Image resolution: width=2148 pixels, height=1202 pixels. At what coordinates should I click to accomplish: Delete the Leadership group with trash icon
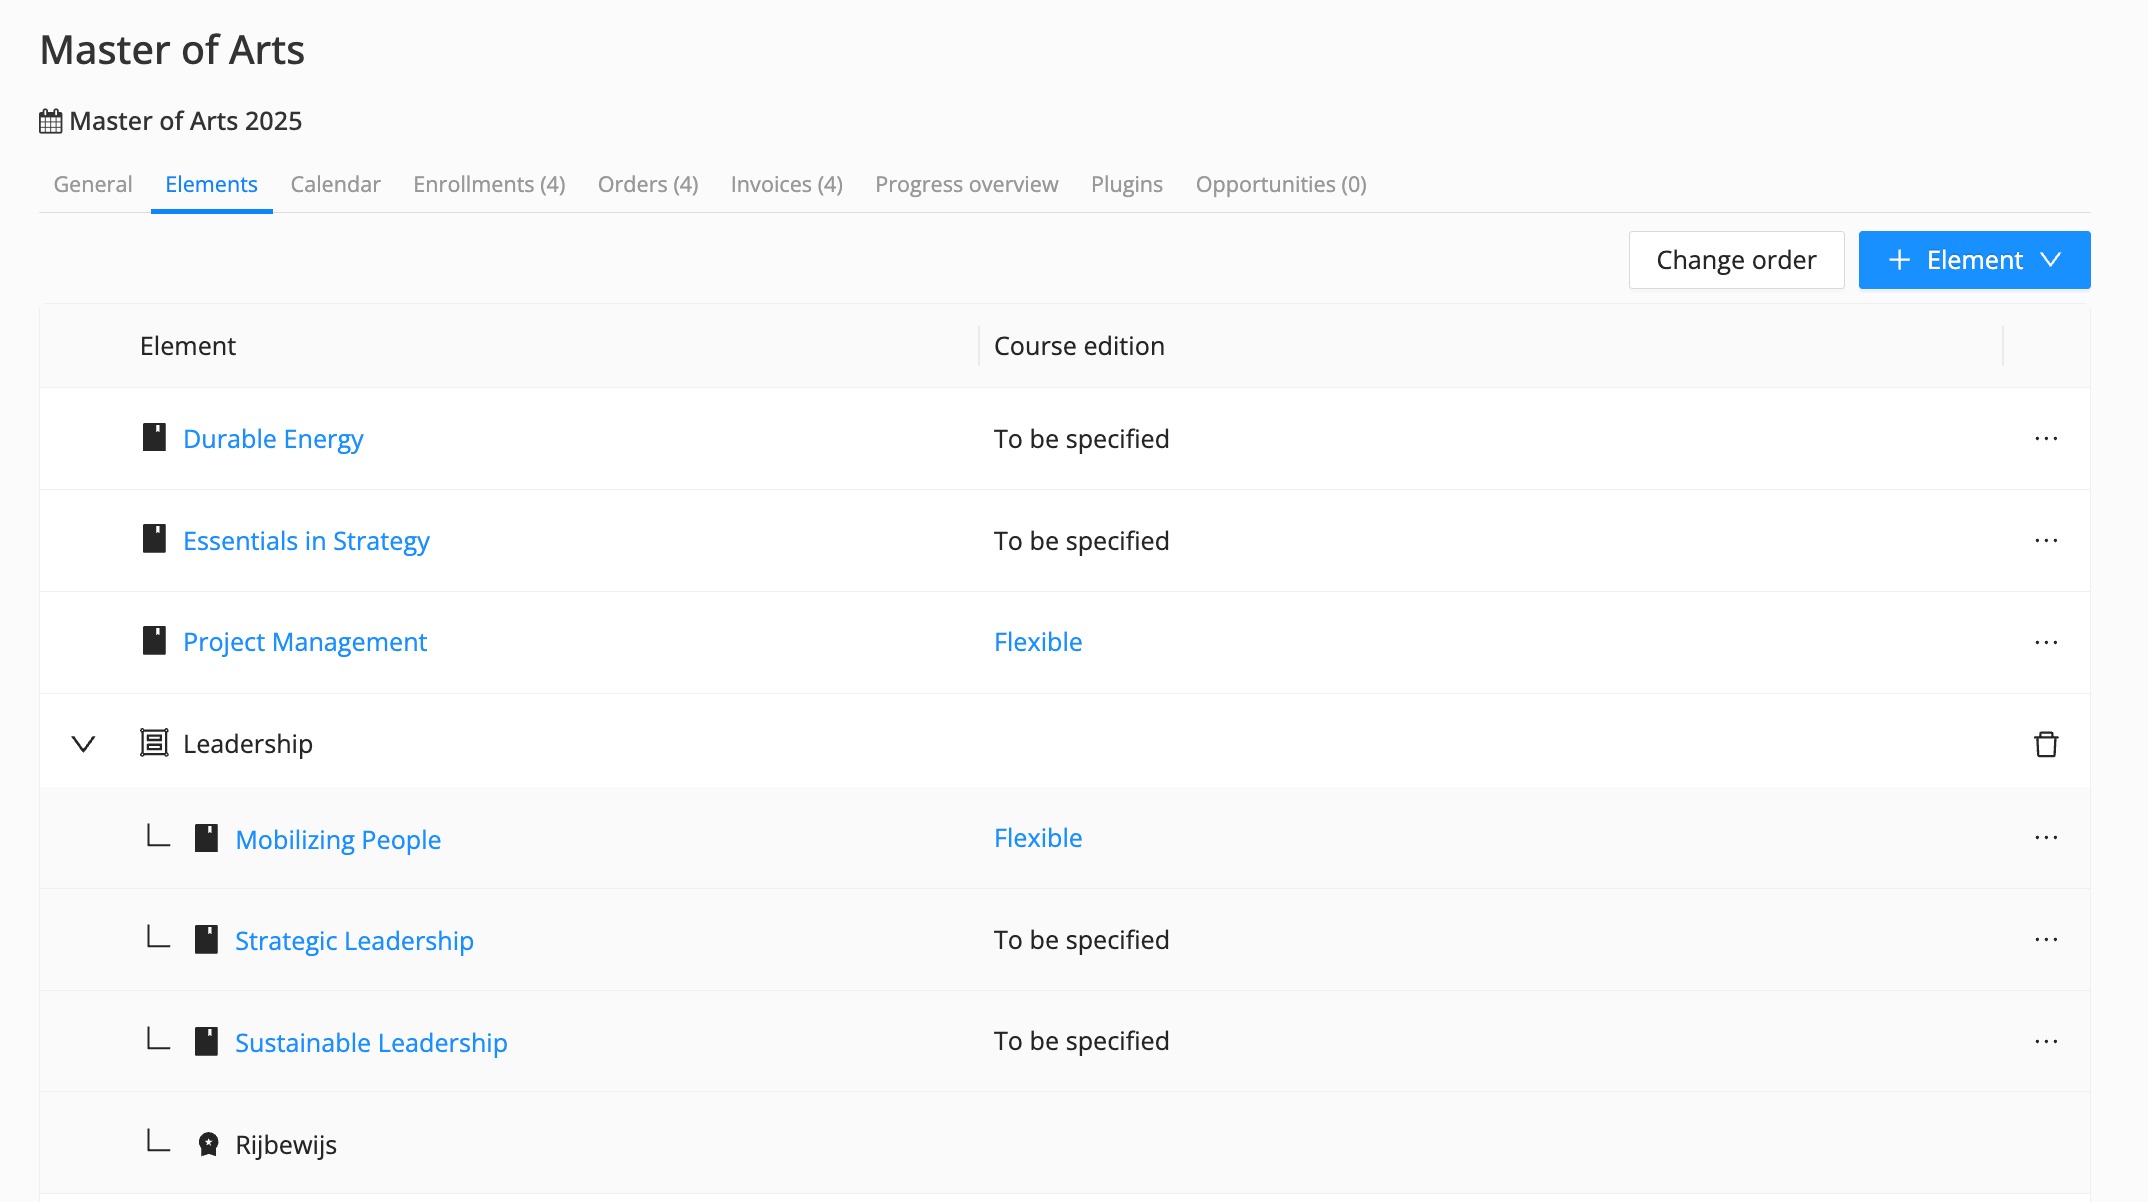2046,744
